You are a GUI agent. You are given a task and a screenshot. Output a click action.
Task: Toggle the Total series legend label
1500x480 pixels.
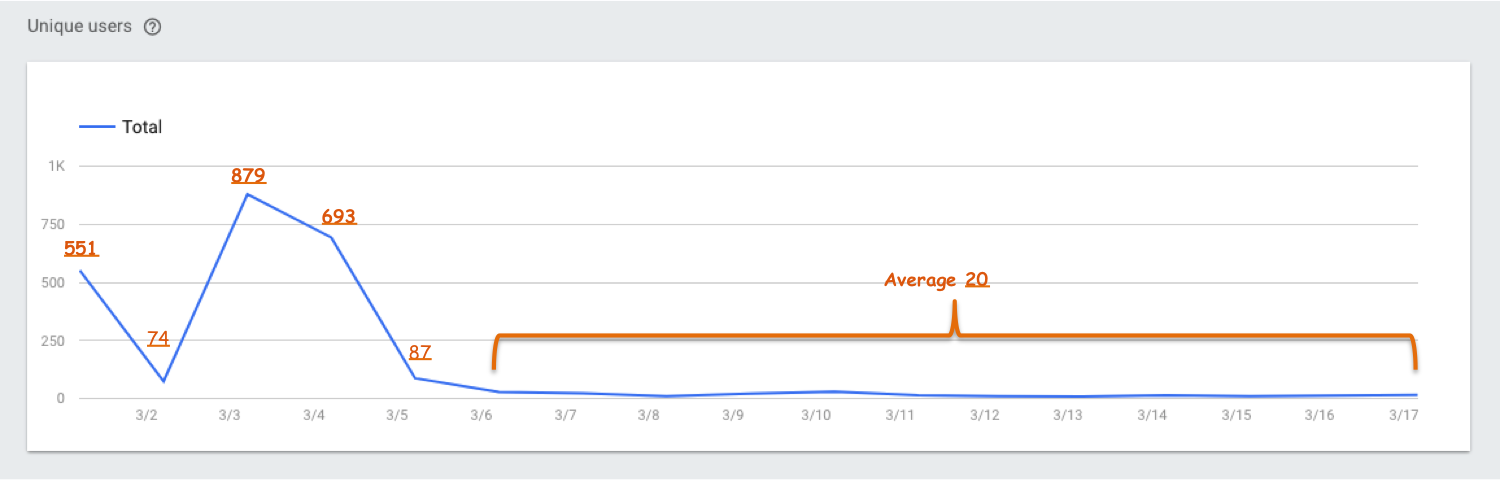click(142, 127)
